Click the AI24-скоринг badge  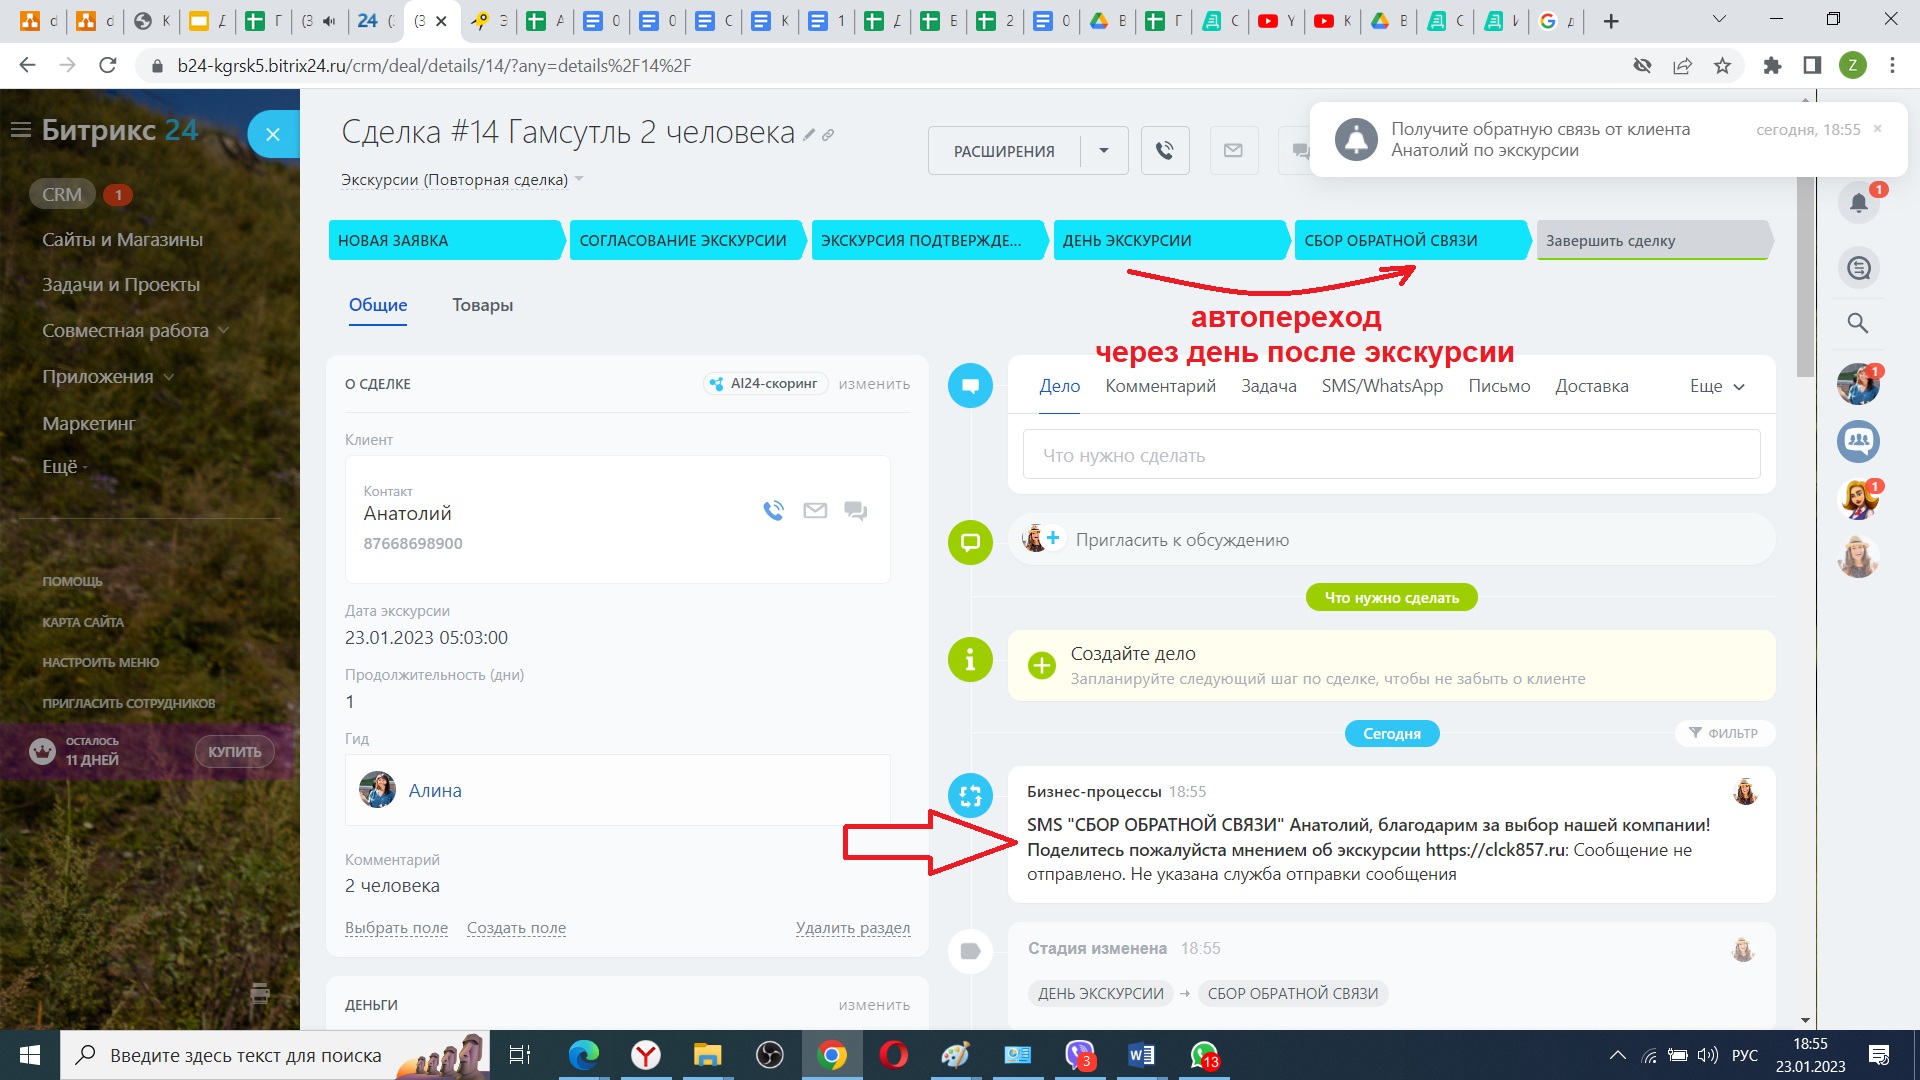(x=765, y=384)
